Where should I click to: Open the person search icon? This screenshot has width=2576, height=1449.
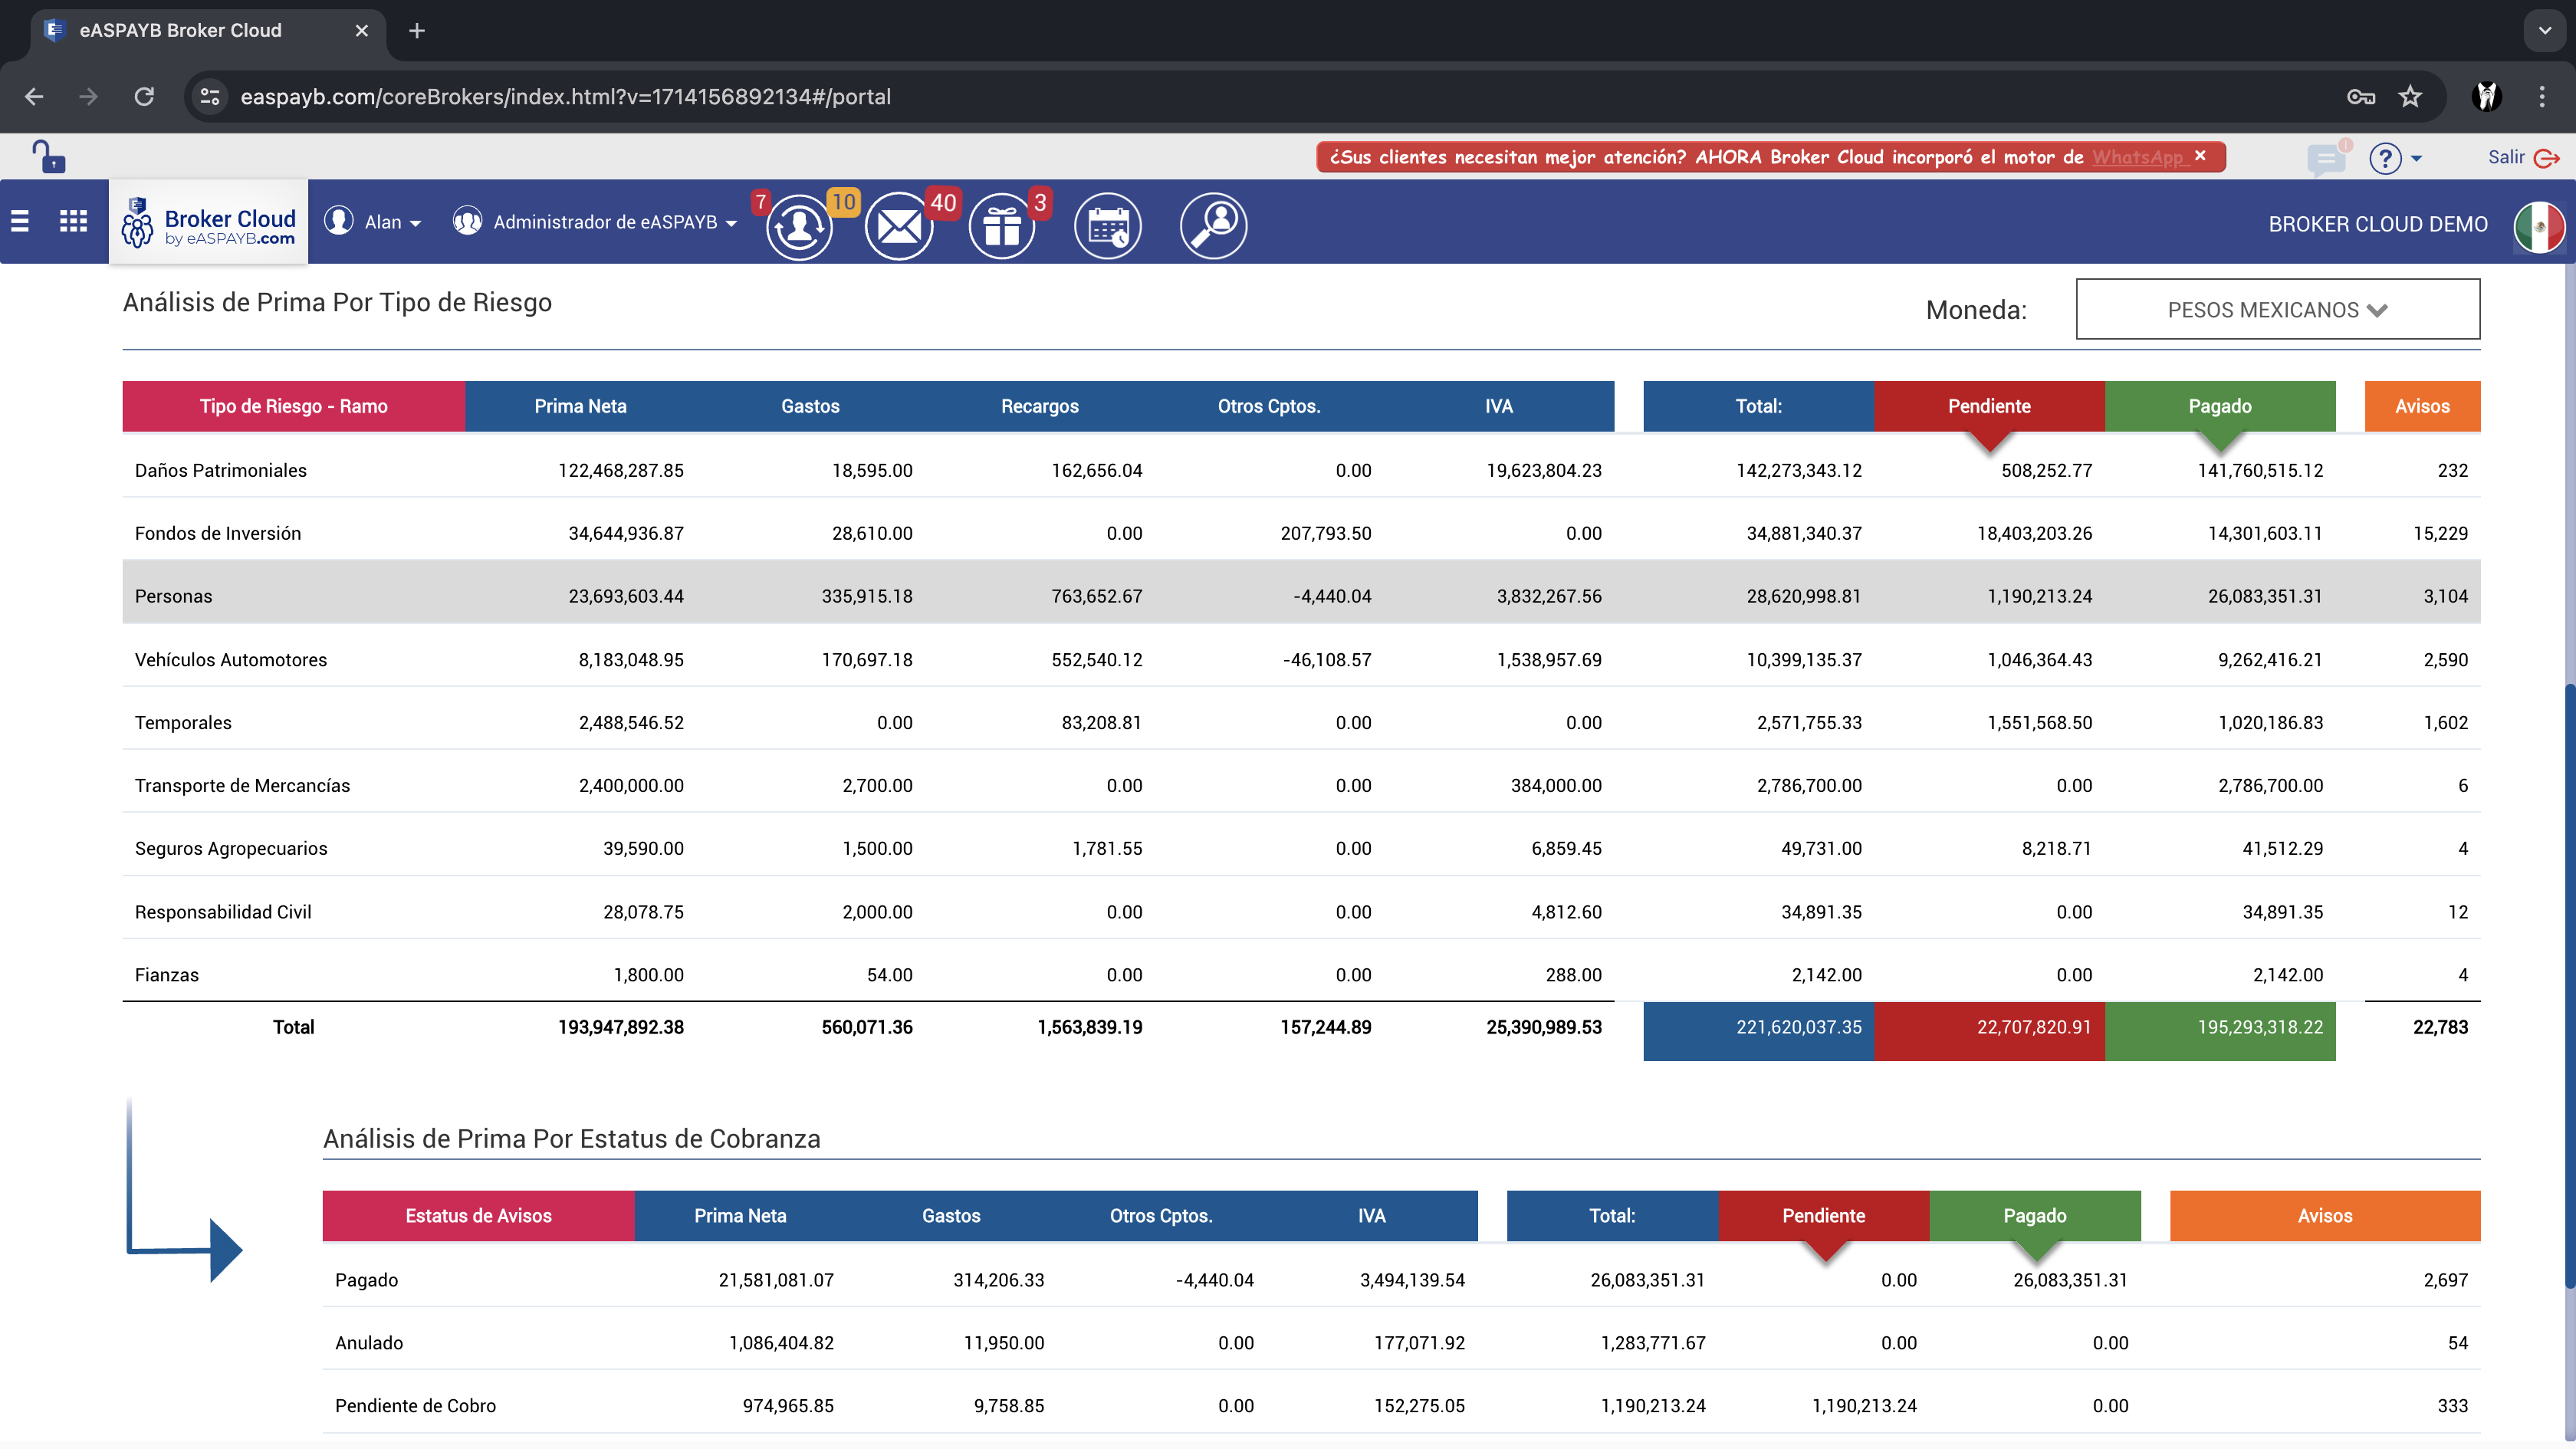click(1212, 226)
